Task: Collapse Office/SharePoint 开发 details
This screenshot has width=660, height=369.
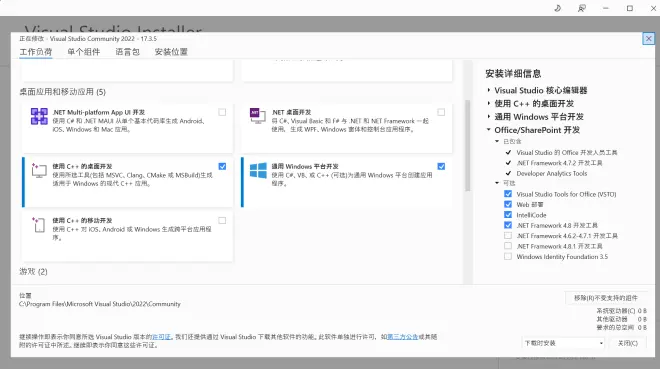Action: pyautogui.click(x=489, y=130)
